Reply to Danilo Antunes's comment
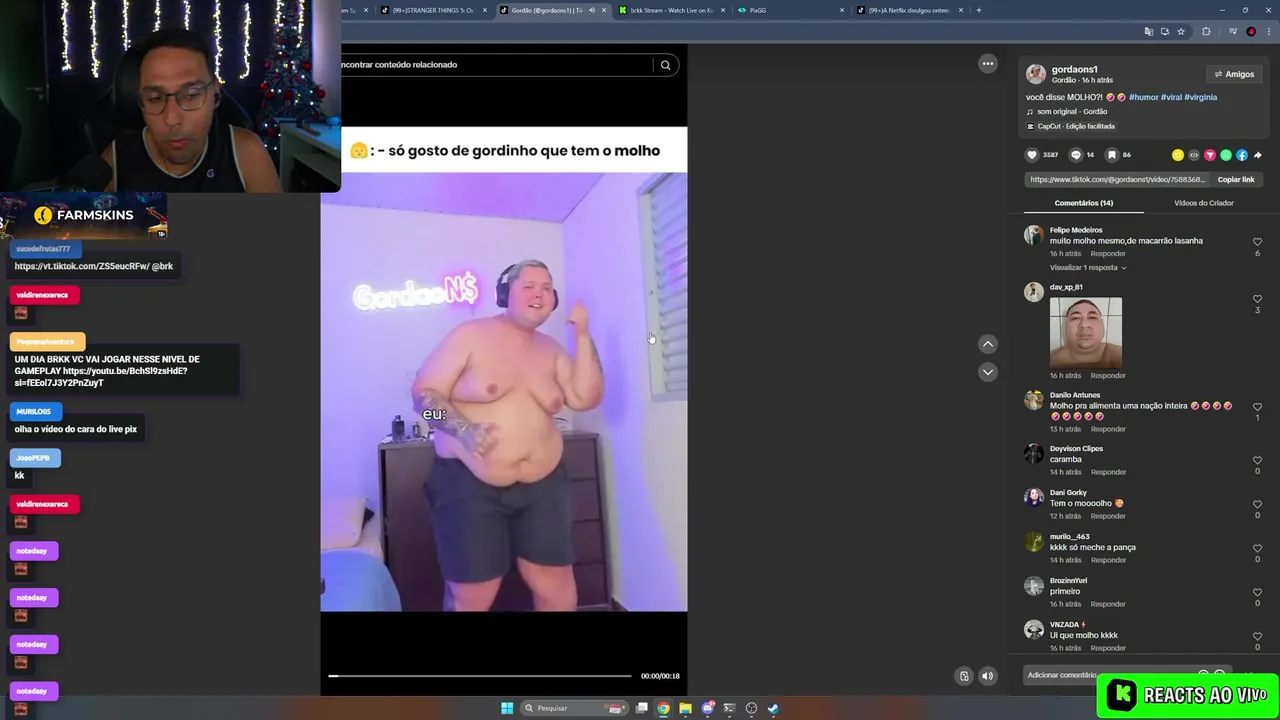1280x720 pixels. 1108,429
